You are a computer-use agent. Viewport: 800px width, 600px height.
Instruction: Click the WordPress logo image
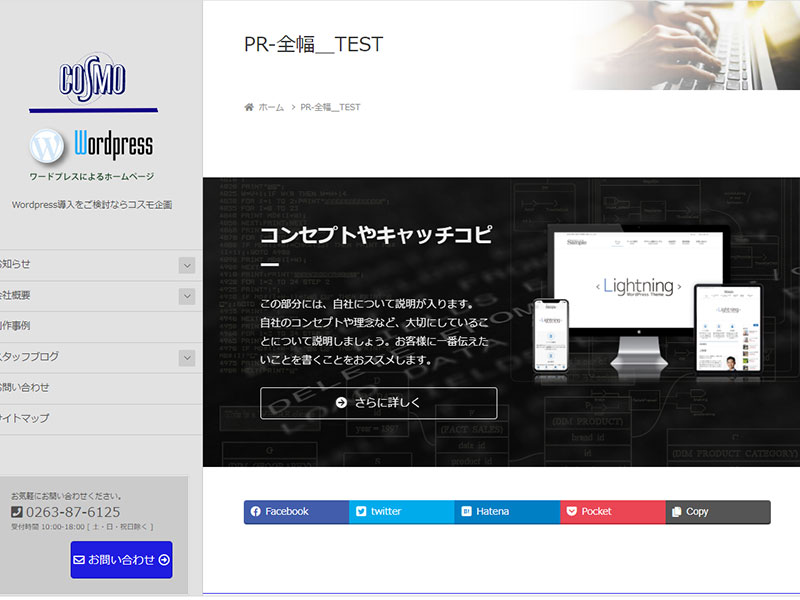(92, 146)
